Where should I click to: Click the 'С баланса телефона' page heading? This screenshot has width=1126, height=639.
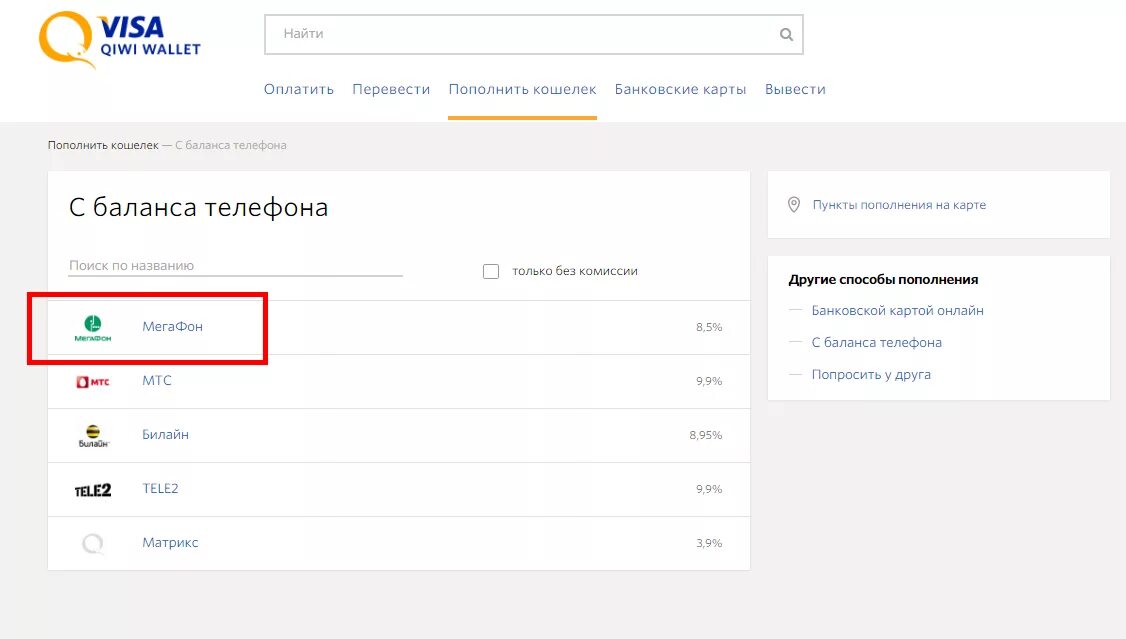(198, 207)
